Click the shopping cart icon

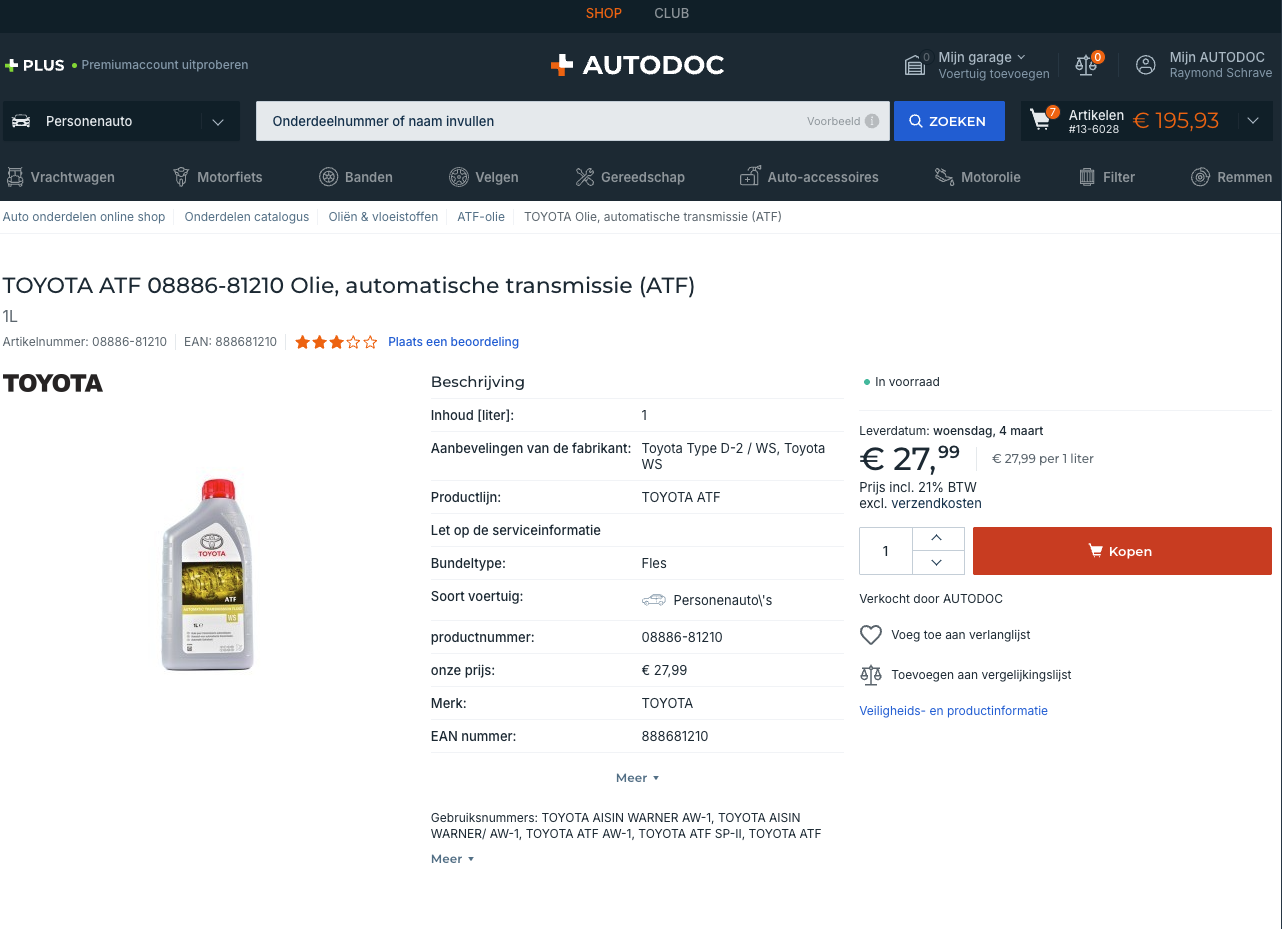(x=1041, y=121)
